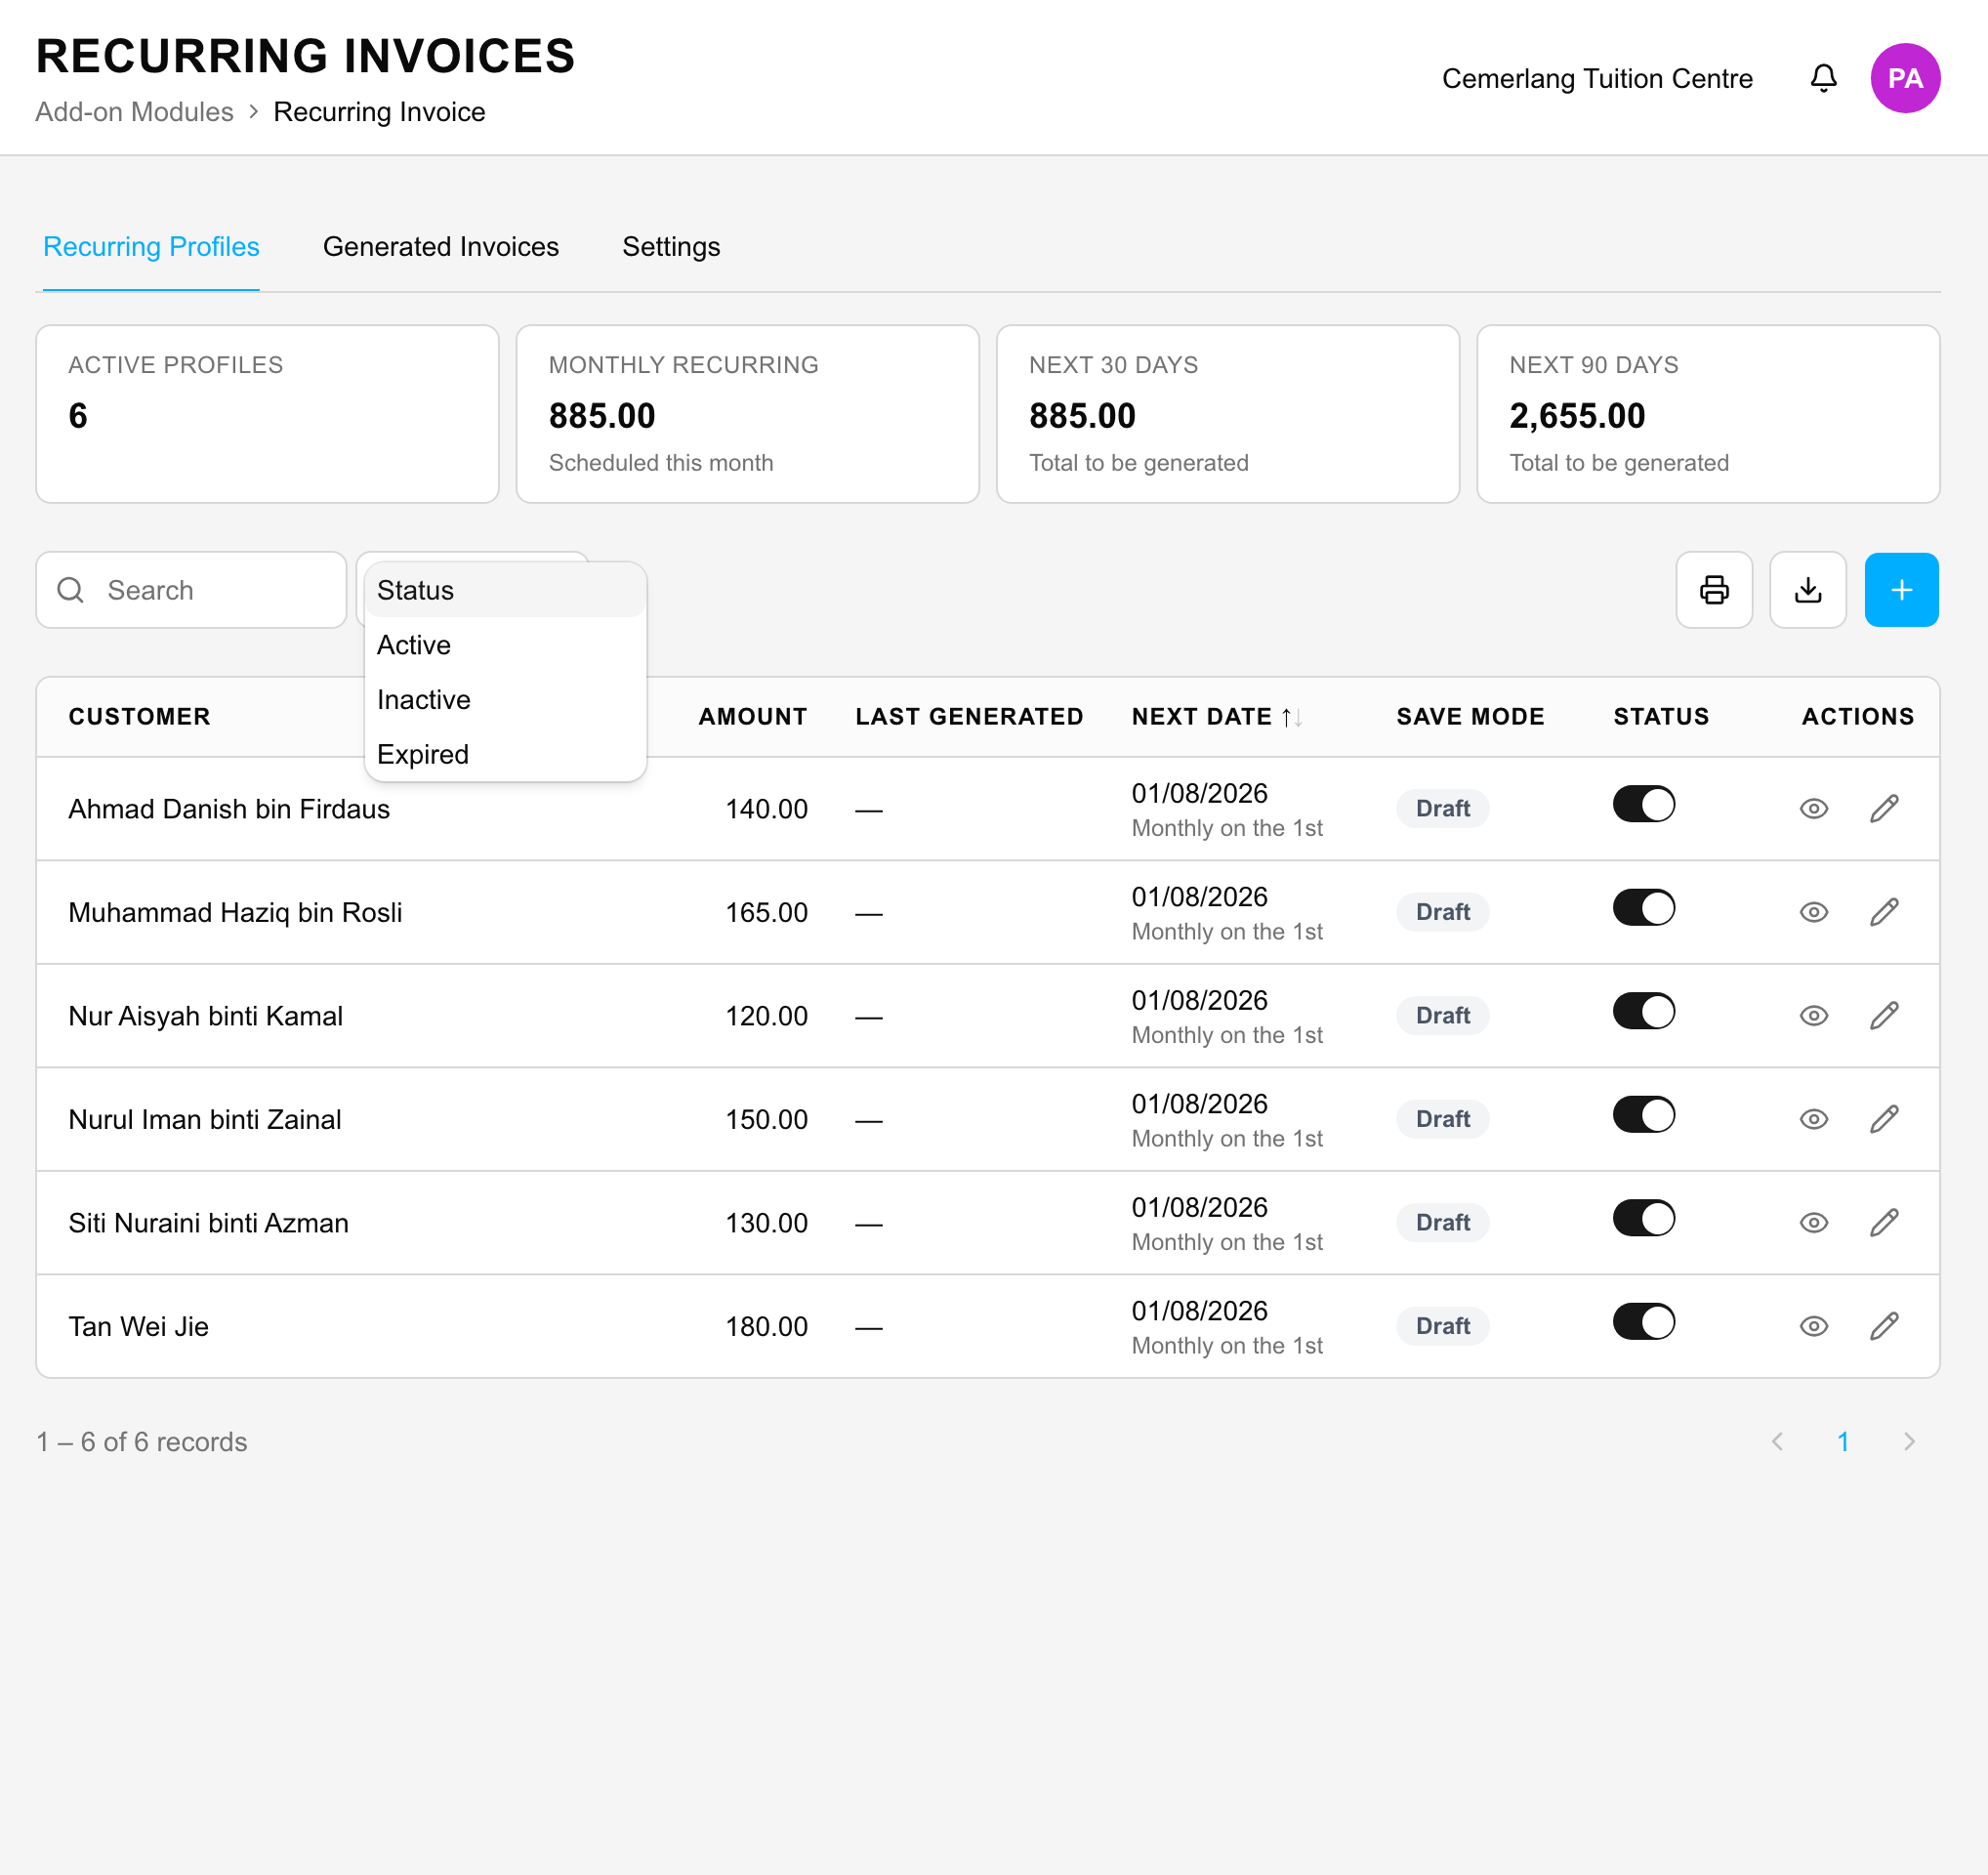The height and width of the screenshot is (1875, 1988).
Task: View Muhammad Haziq bin Rosli profile
Action: [x=1813, y=912]
